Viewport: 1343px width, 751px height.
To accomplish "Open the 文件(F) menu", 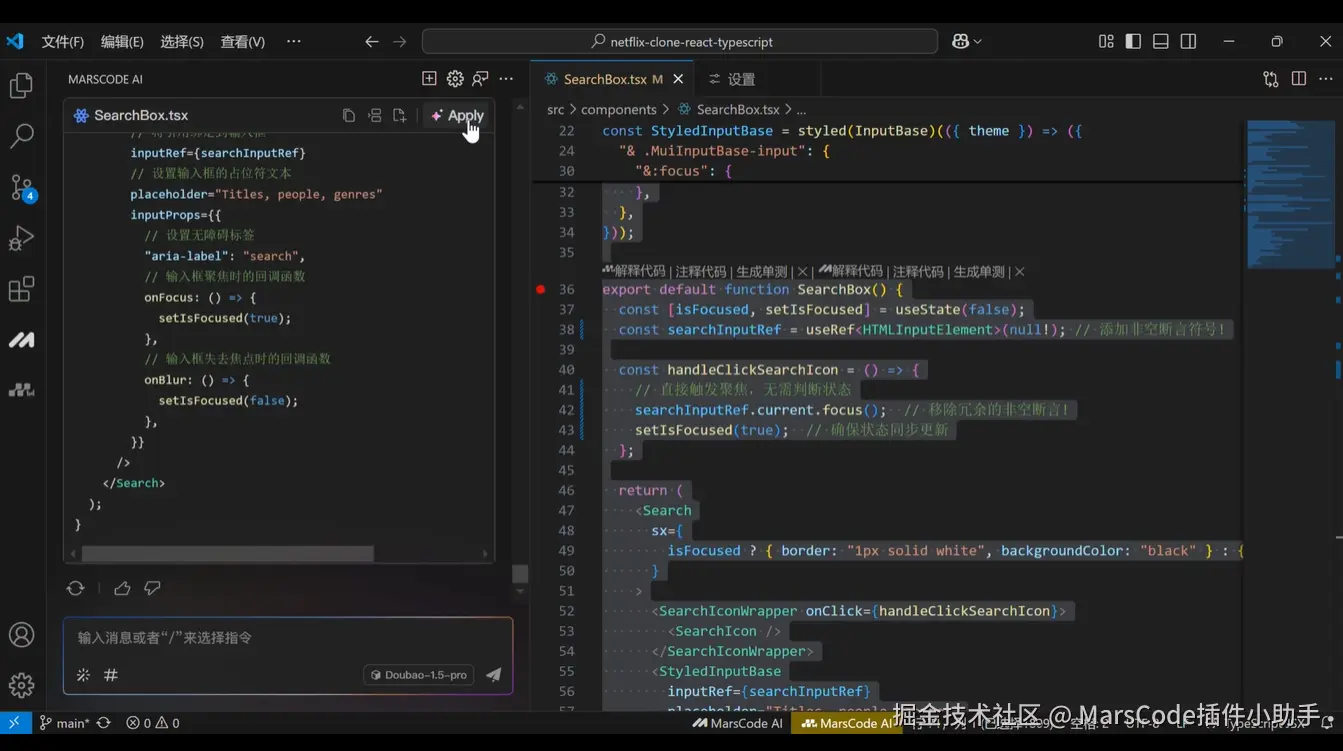I will click(x=62, y=41).
